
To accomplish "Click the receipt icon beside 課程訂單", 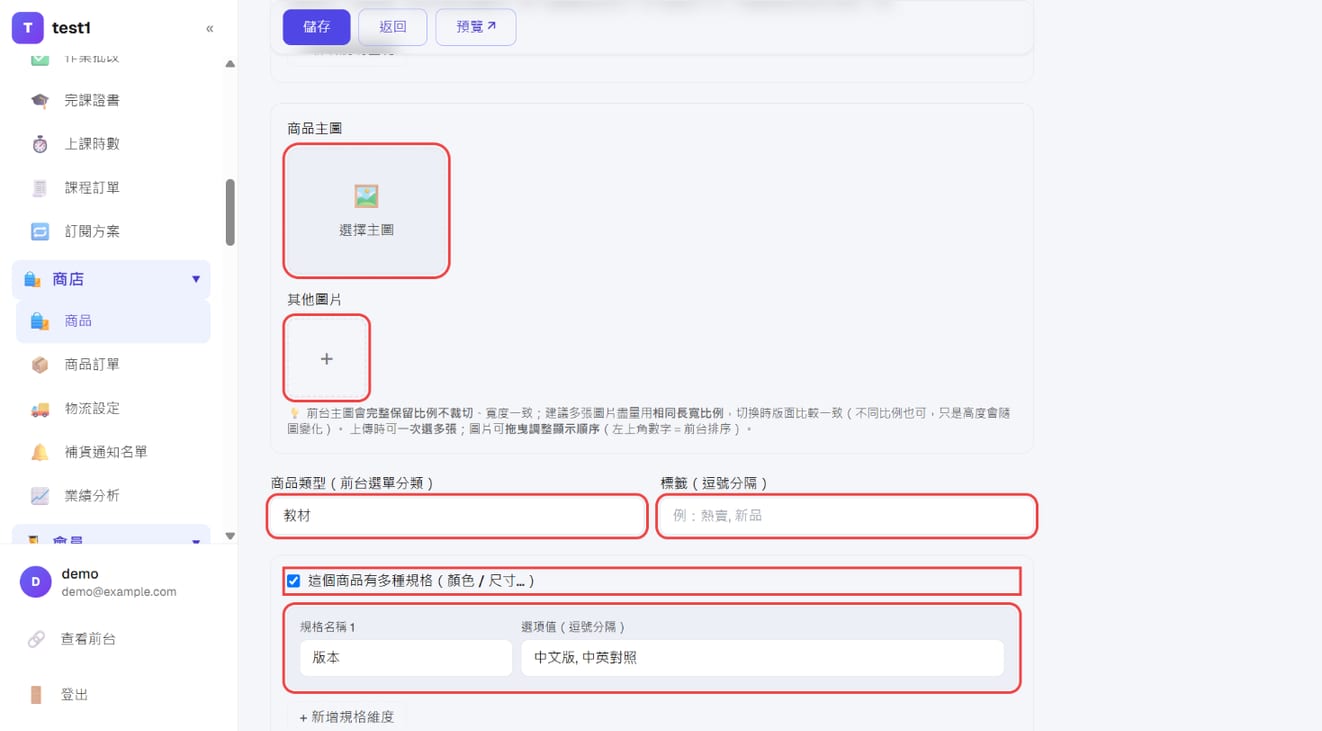I will 40,188.
